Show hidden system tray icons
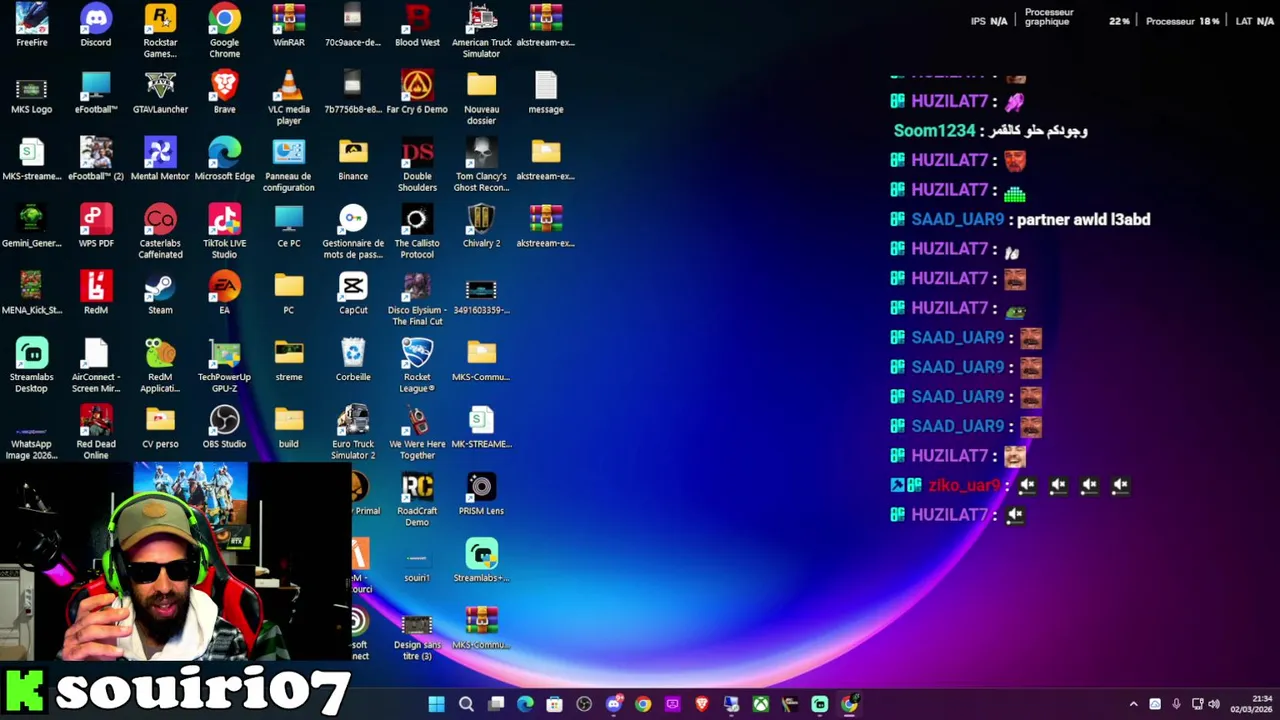The image size is (1280, 720). coord(1133,704)
